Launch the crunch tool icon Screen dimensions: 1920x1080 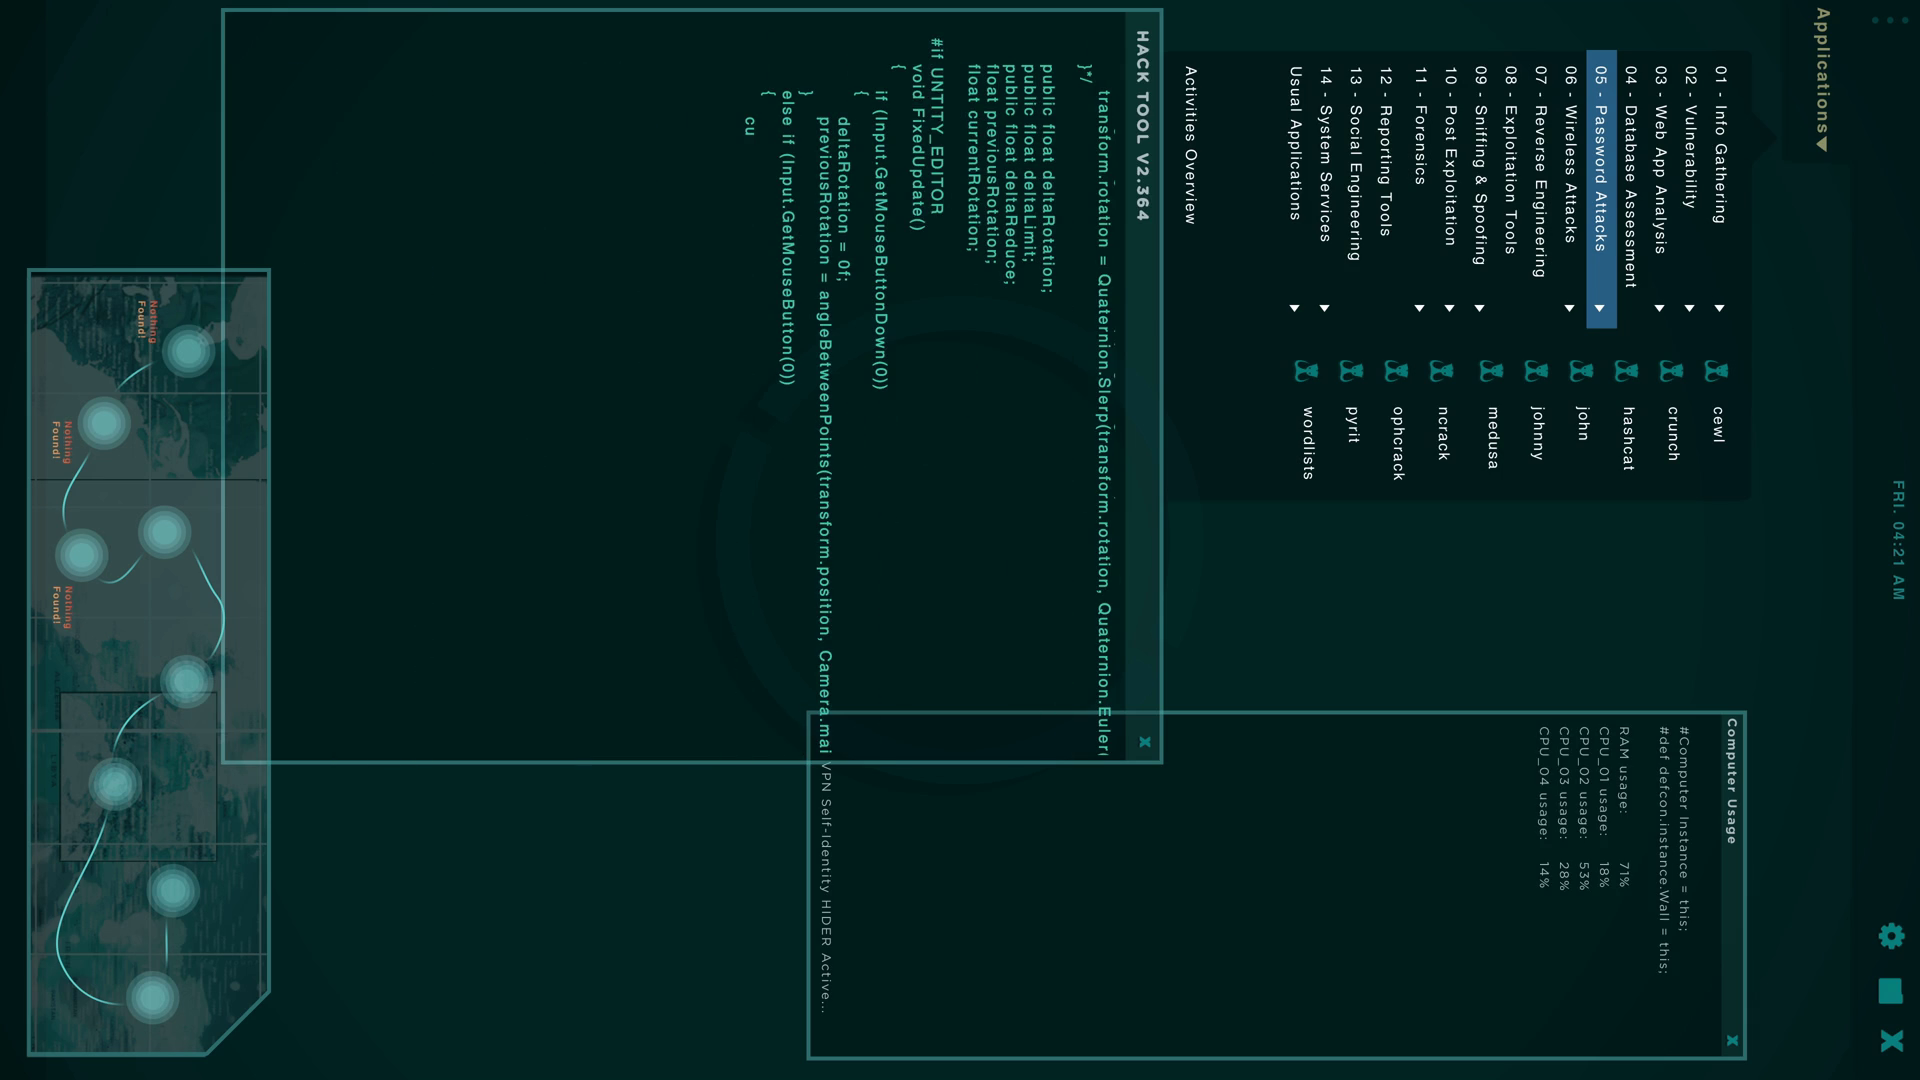[1671, 372]
